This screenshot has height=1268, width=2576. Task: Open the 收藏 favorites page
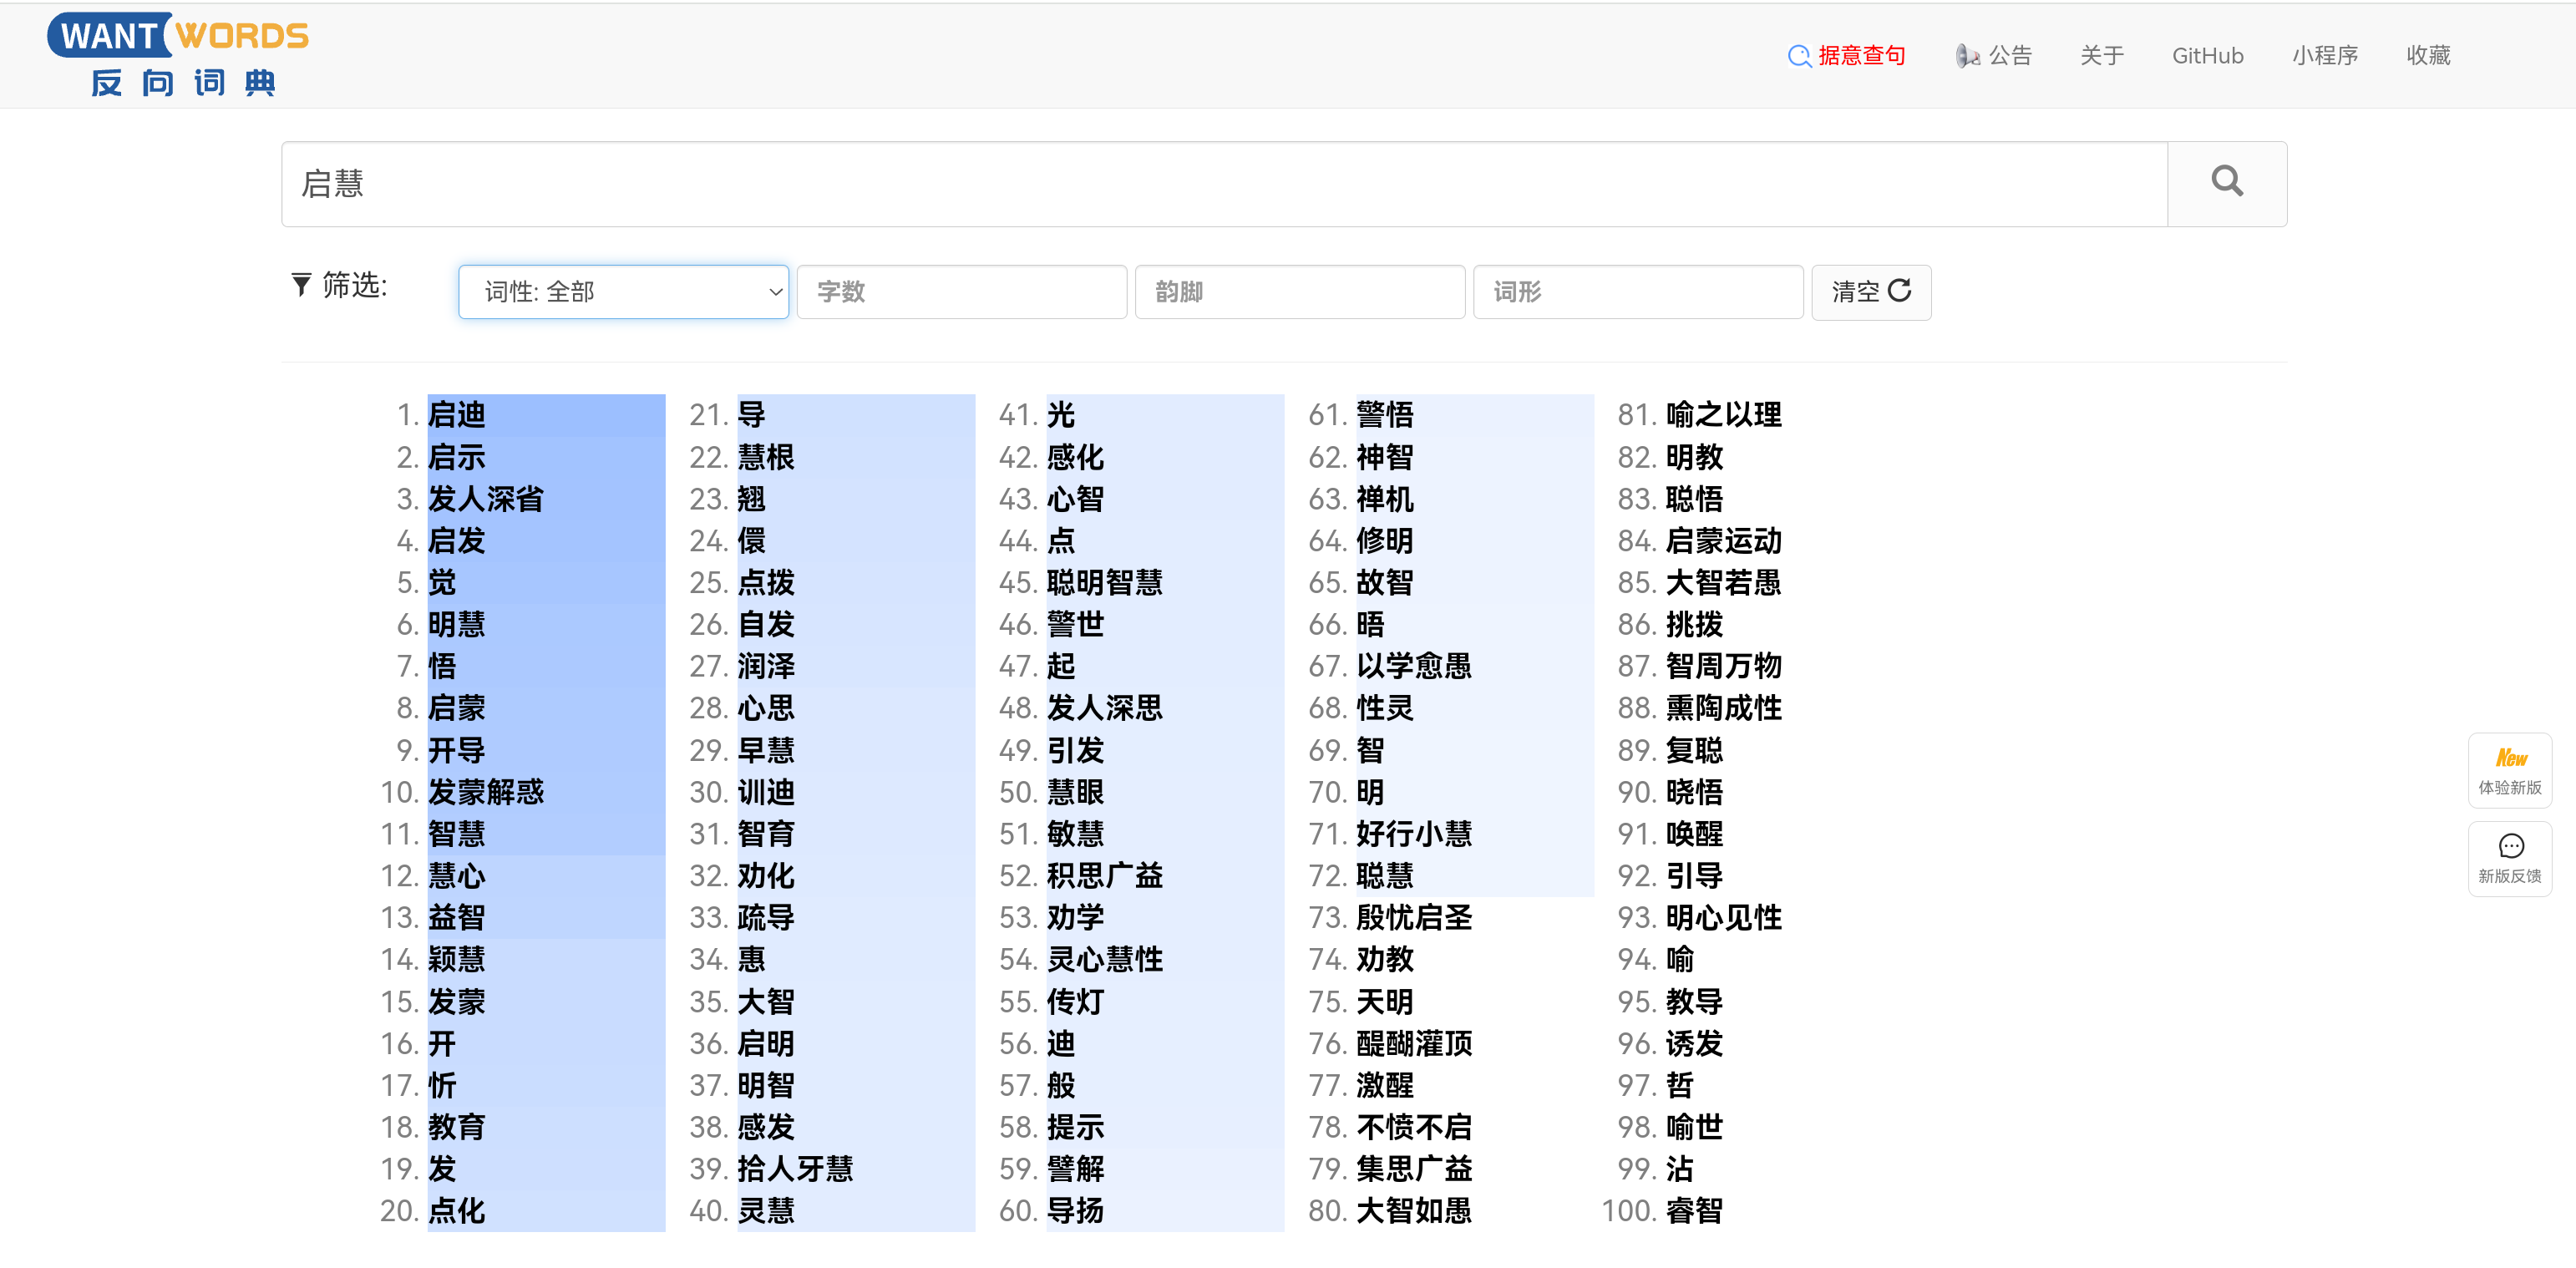tap(2427, 55)
